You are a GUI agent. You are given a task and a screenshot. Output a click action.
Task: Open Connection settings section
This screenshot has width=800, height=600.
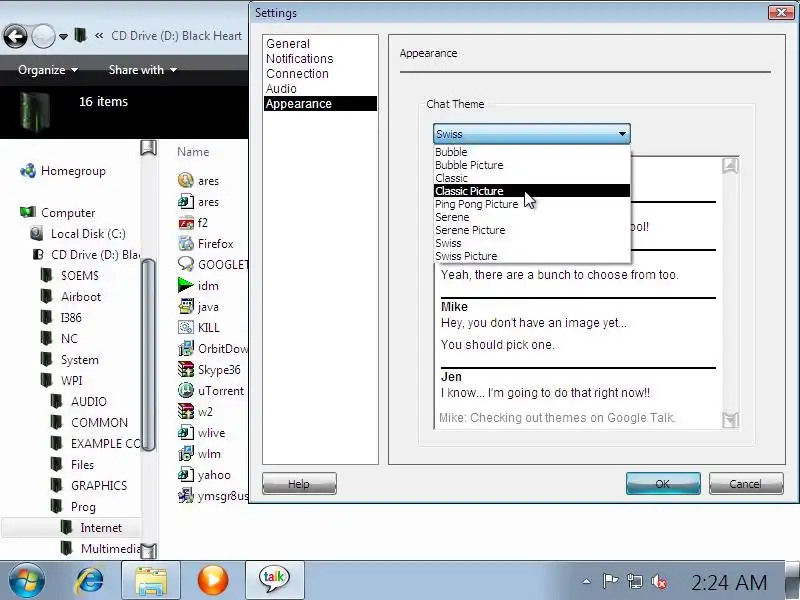coord(297,73)
